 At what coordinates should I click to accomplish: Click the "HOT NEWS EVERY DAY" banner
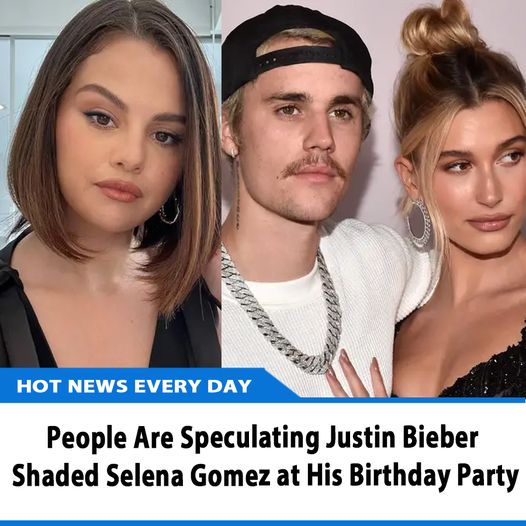tap(134, 386)
